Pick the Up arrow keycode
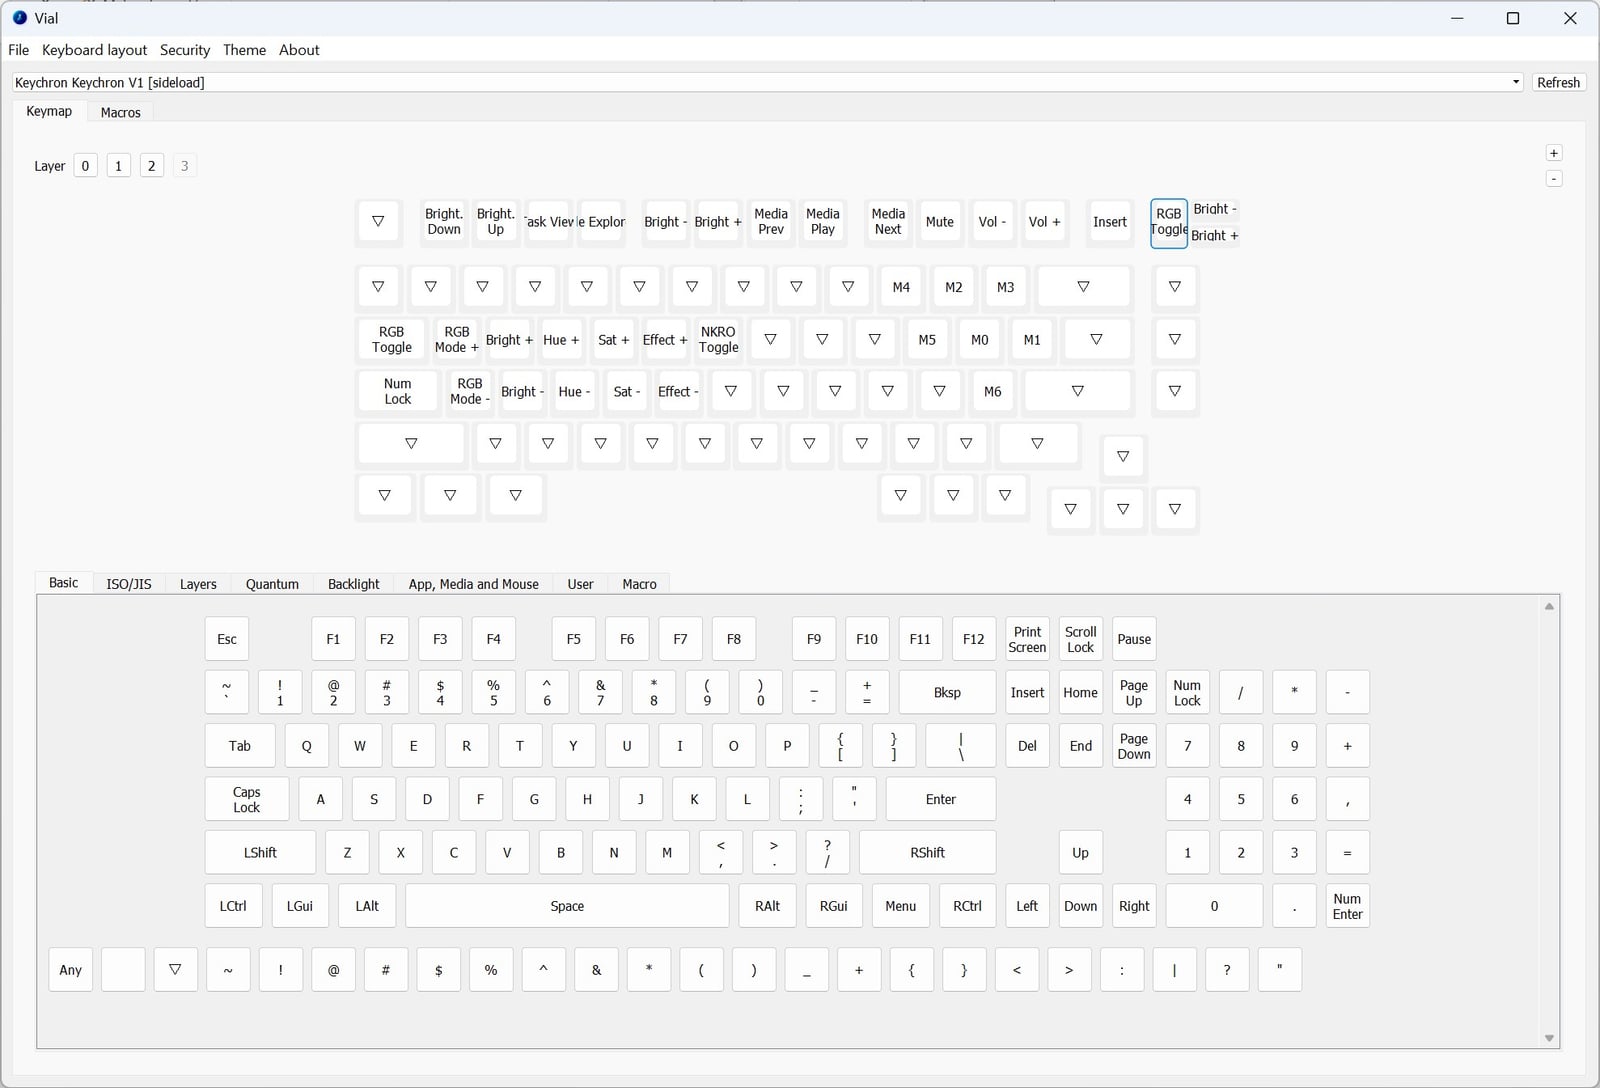1600x1088 pixels. pos(1081,853)
